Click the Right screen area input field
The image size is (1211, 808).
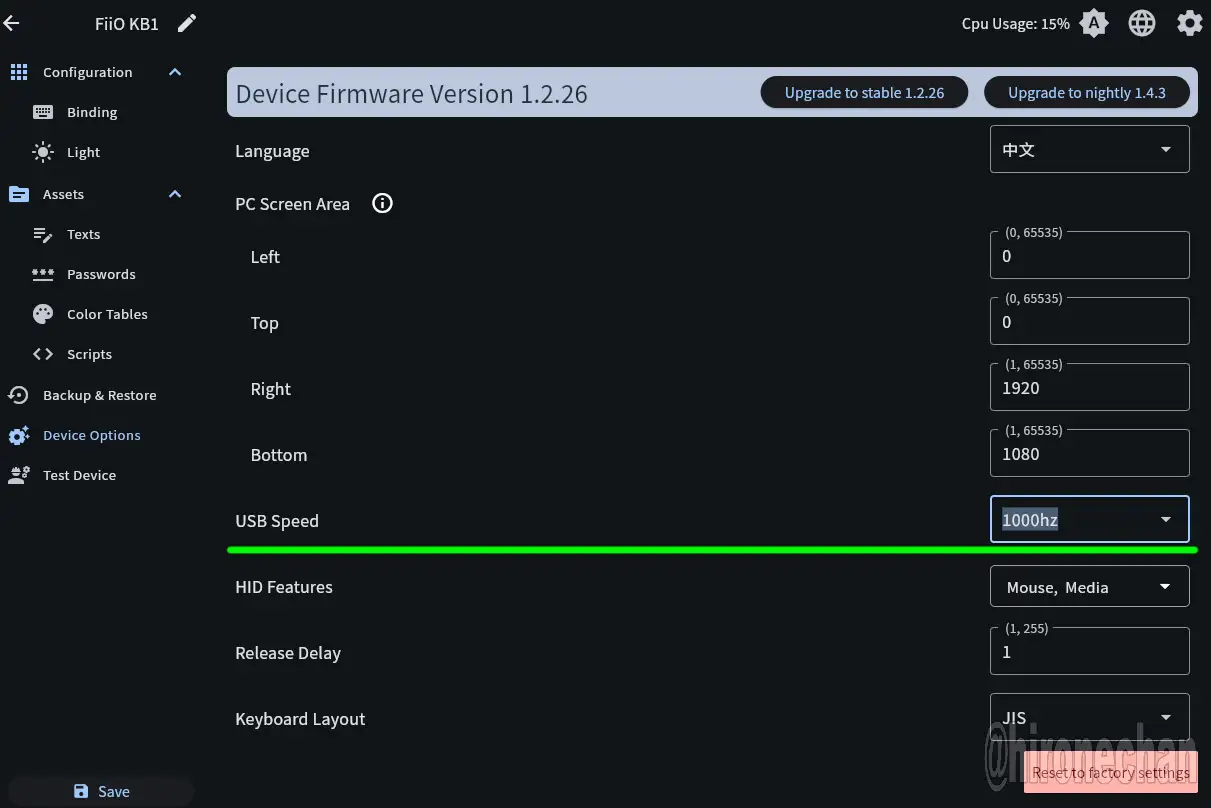tap(1089, 388)
